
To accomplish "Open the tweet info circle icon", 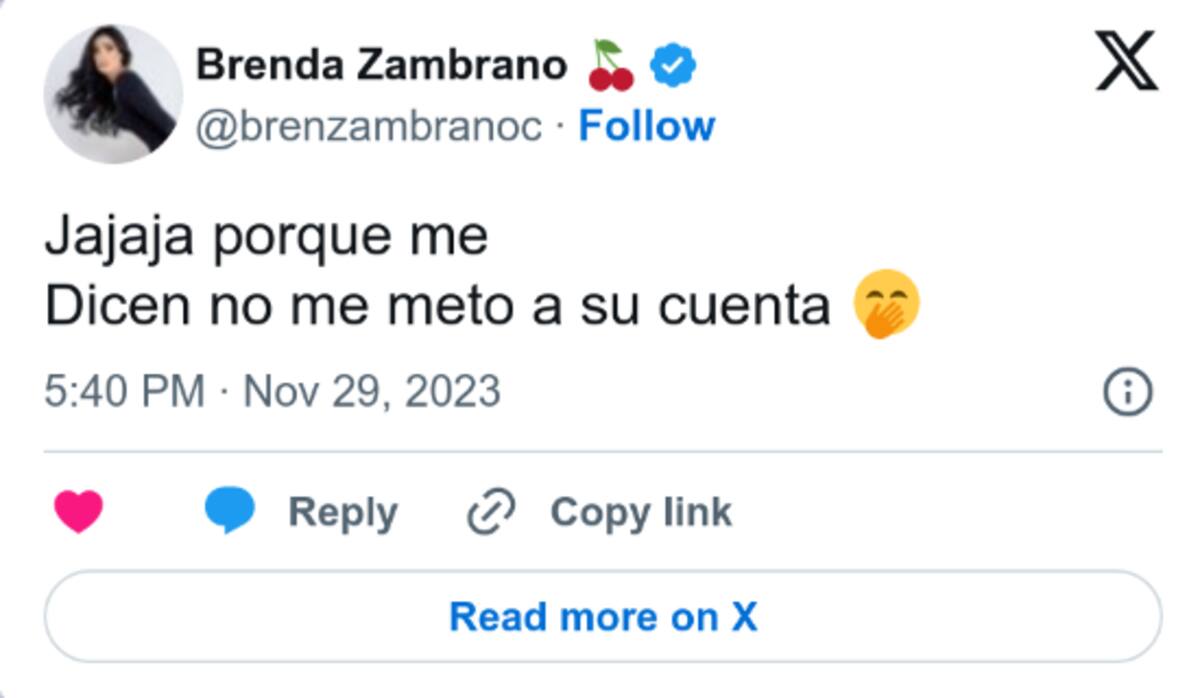I will pos(1127,392).
